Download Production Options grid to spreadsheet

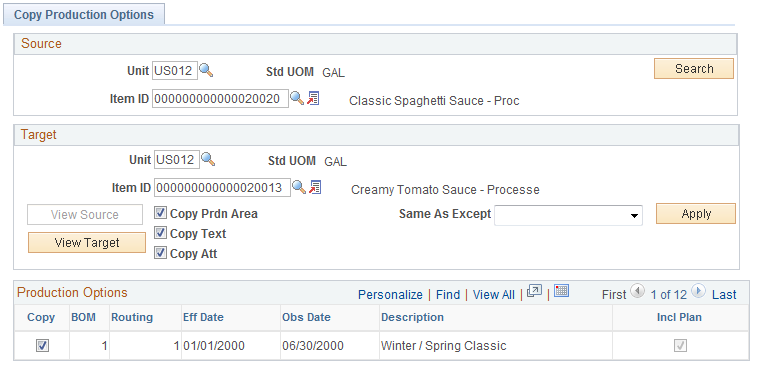pos(561,291)
